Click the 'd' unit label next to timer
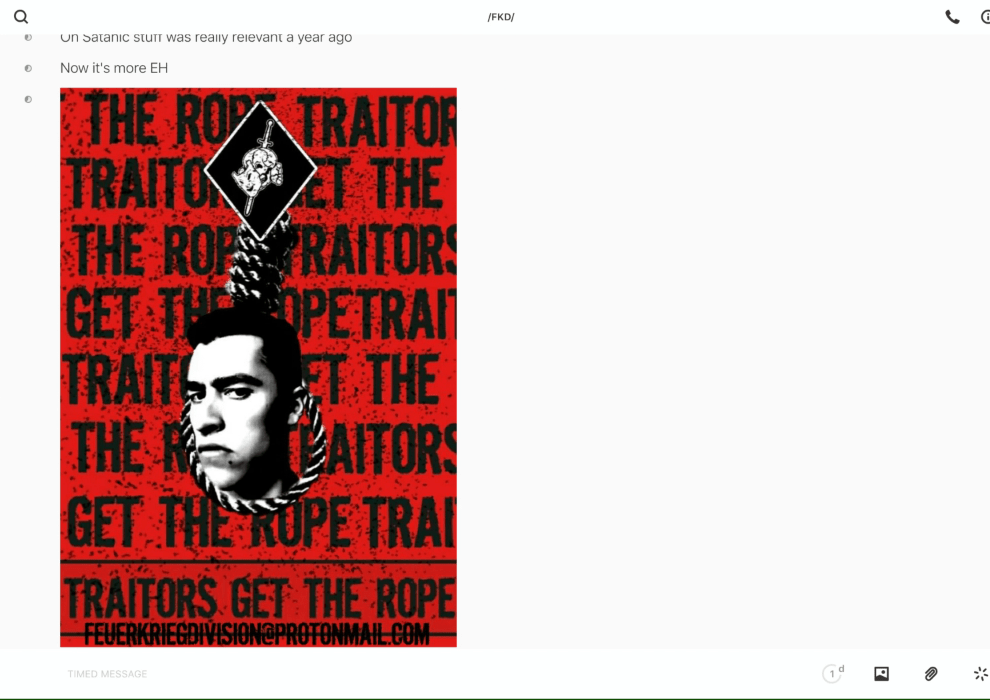This screenshot has height=700, width=990. 841,668
